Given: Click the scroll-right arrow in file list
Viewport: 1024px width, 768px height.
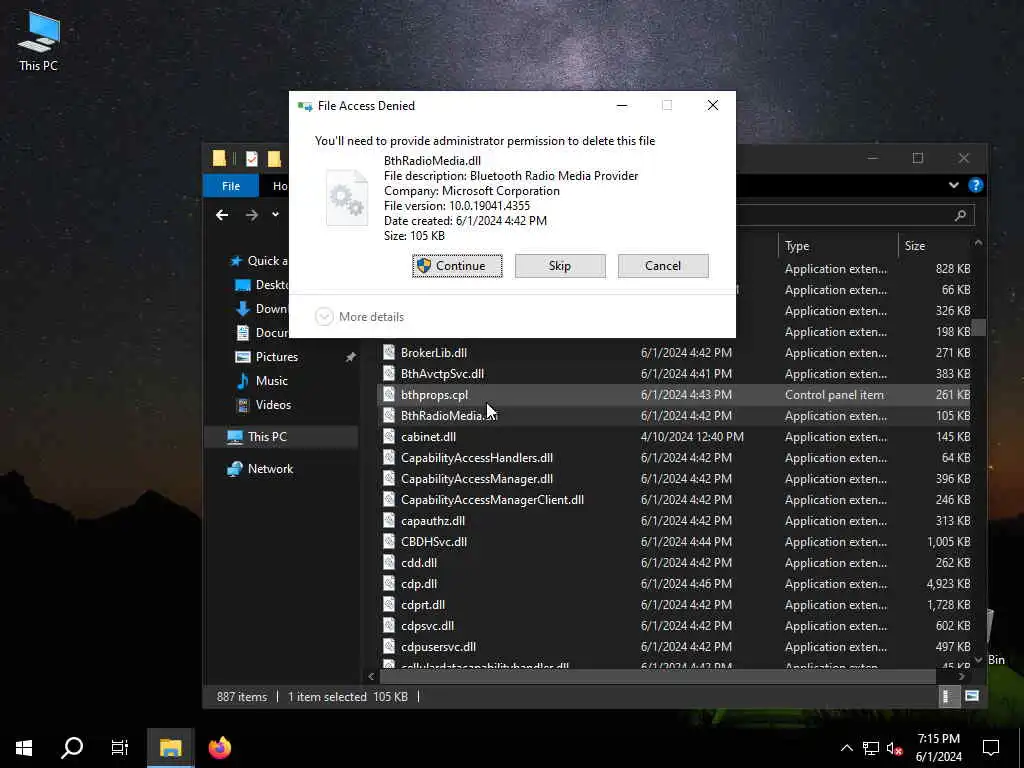Looking at the screenshot, I should [x=961, y=677].
